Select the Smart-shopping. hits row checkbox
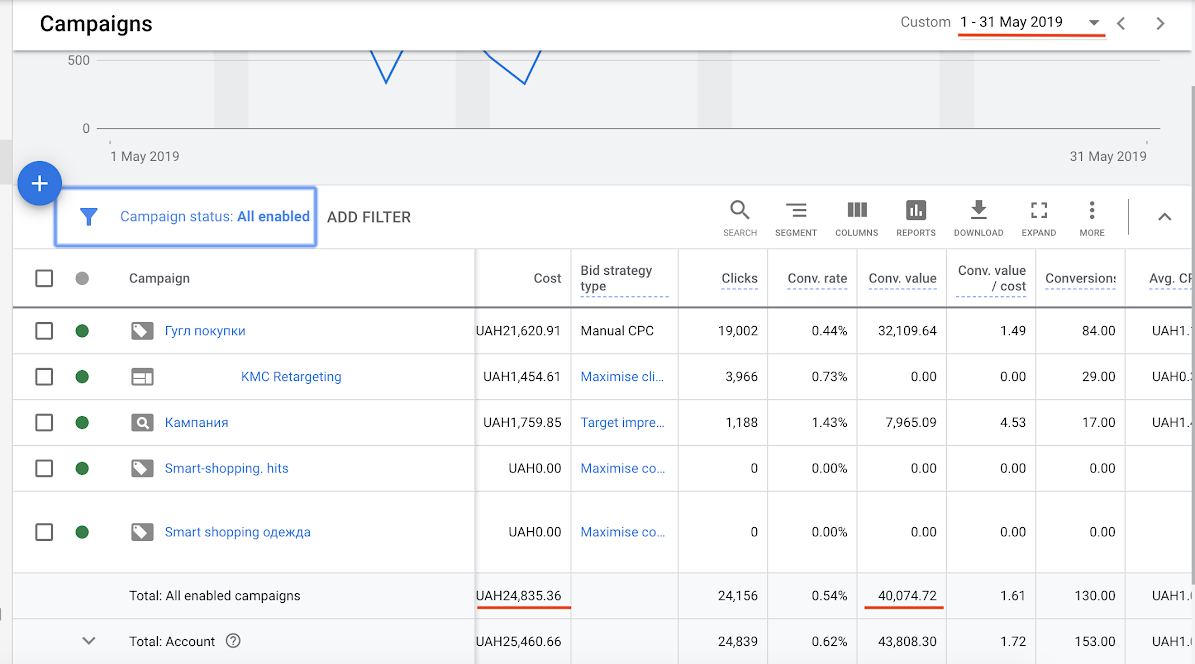This screenshot has height=664, width=1195. point(44,468)
